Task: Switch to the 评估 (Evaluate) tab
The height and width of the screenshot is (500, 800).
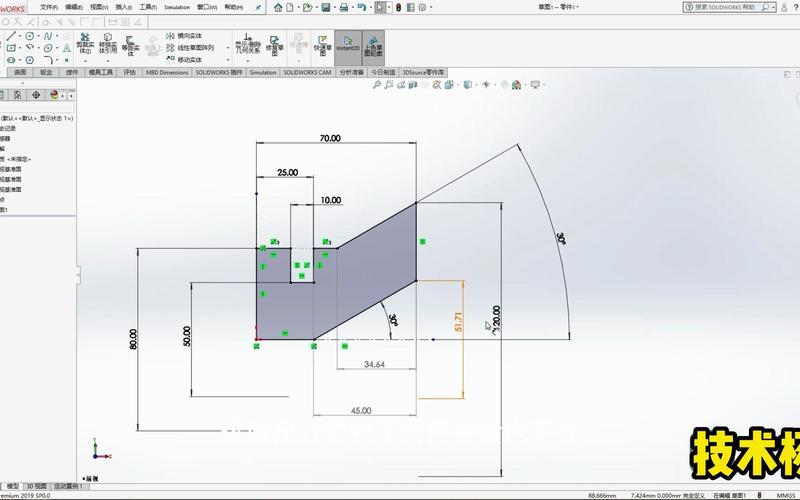Action: 130,72
